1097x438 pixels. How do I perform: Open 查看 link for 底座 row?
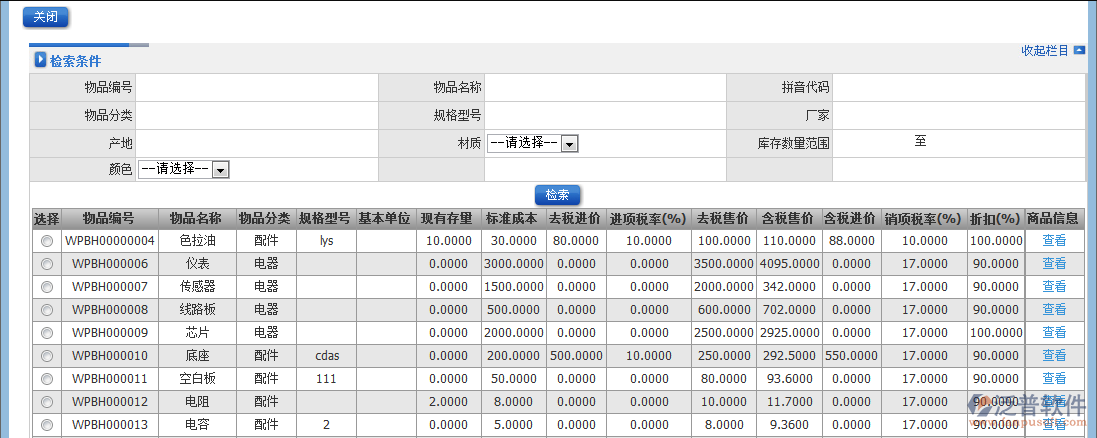(1054, 355)
